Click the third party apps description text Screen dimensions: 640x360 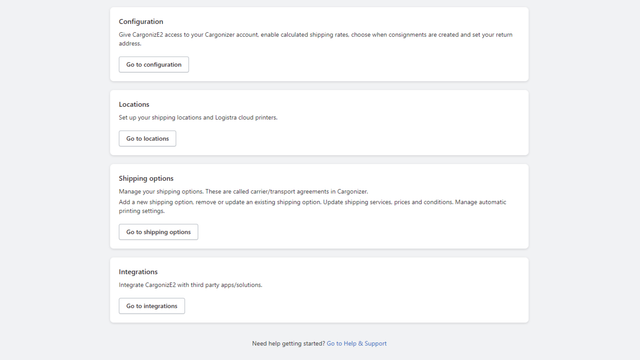[x=190, y=285]
